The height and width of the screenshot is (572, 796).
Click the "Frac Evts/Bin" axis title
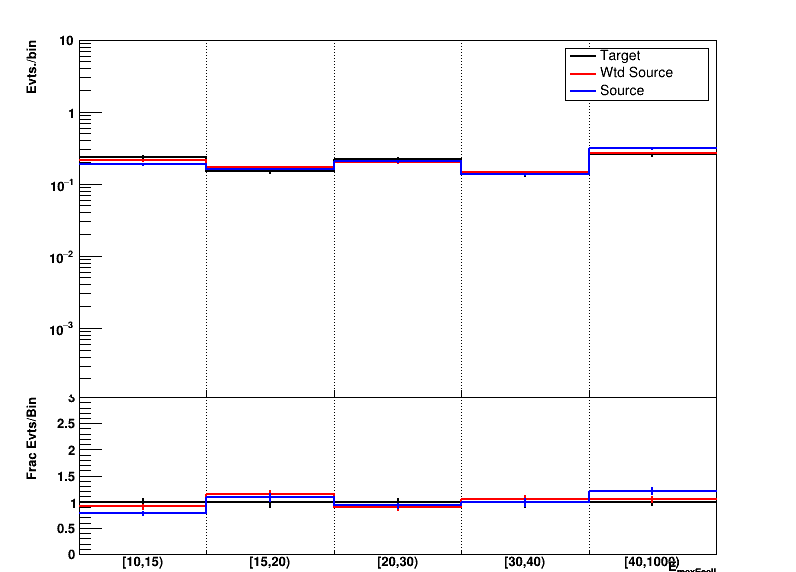click(x=32, y=438)
